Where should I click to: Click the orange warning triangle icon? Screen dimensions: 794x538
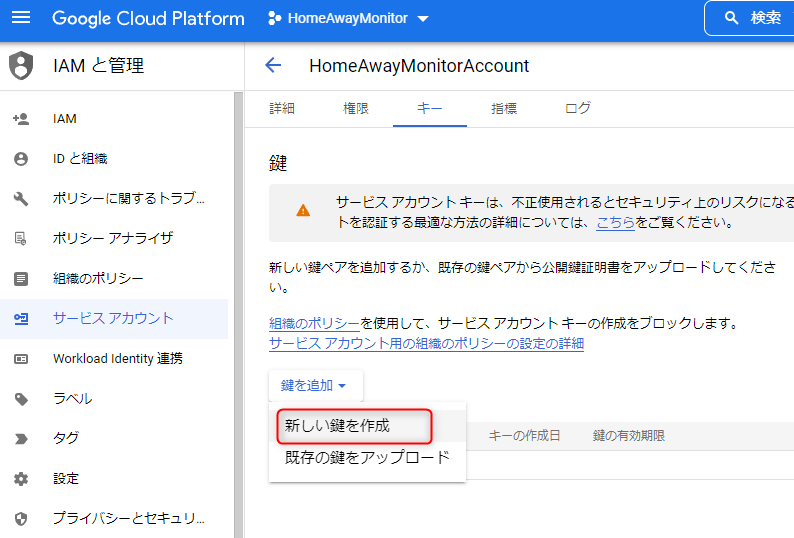coord(303,211)
